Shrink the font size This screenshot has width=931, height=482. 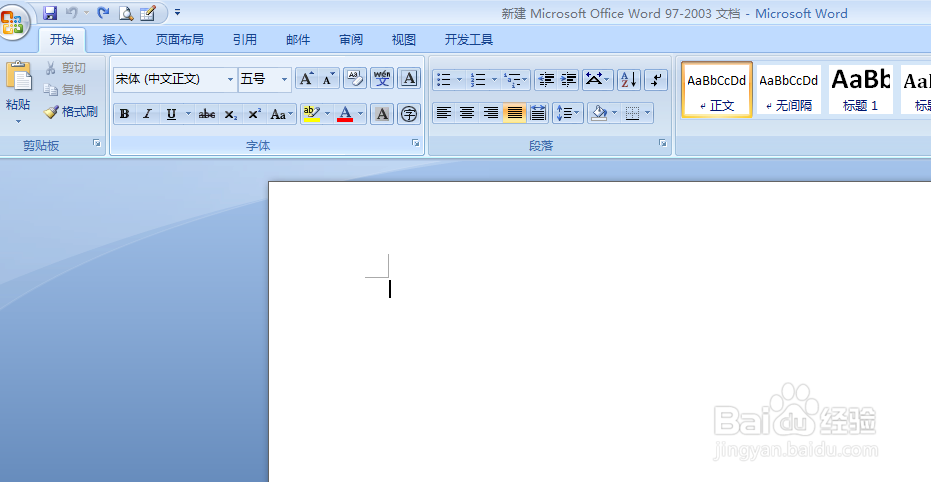[328, 79]
